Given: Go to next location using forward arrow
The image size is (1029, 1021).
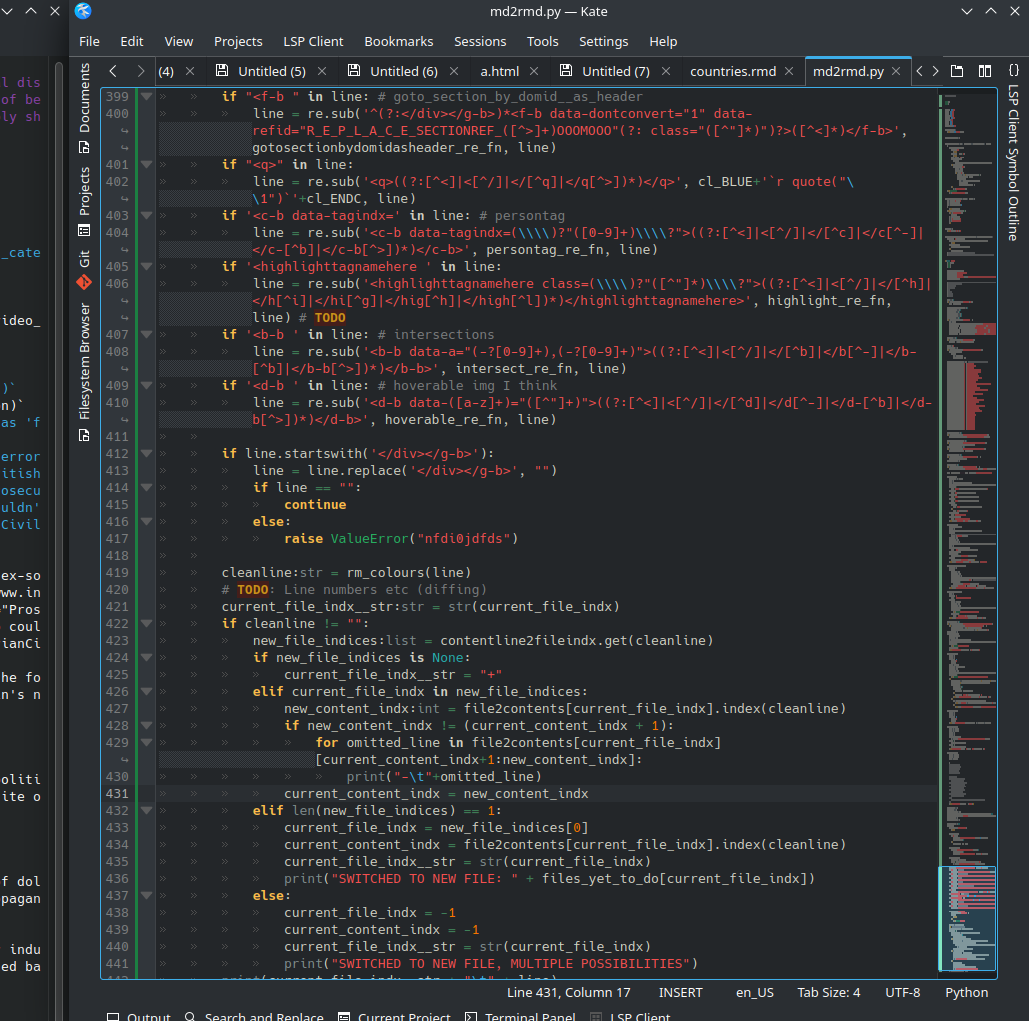Looking at the screenshot, I should coord(141,71).
